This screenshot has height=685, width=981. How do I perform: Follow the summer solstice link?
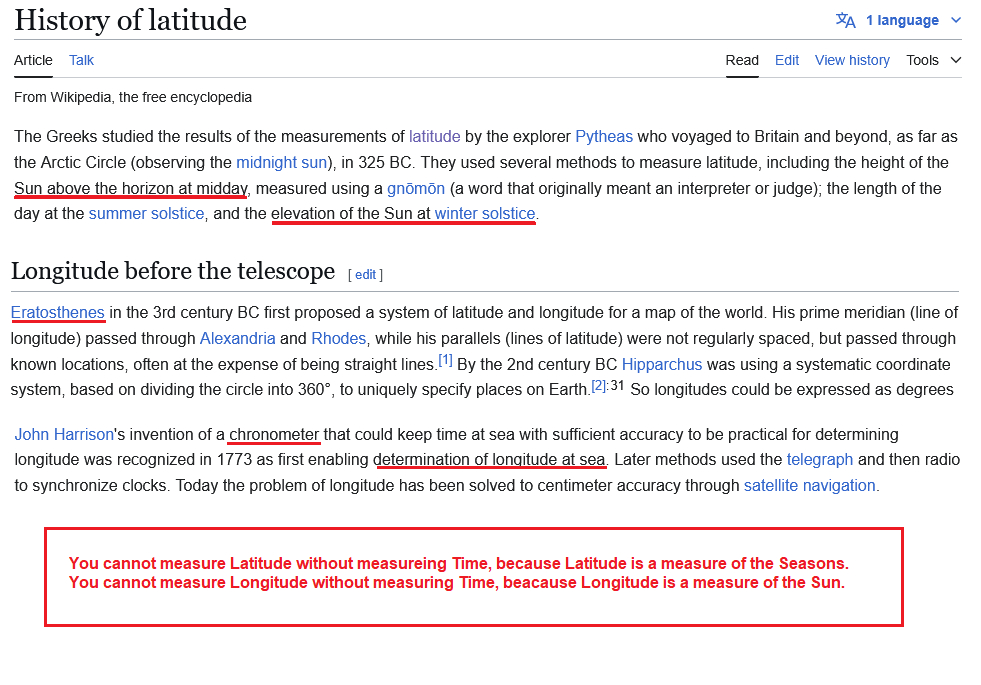click(x=146, y=213)
